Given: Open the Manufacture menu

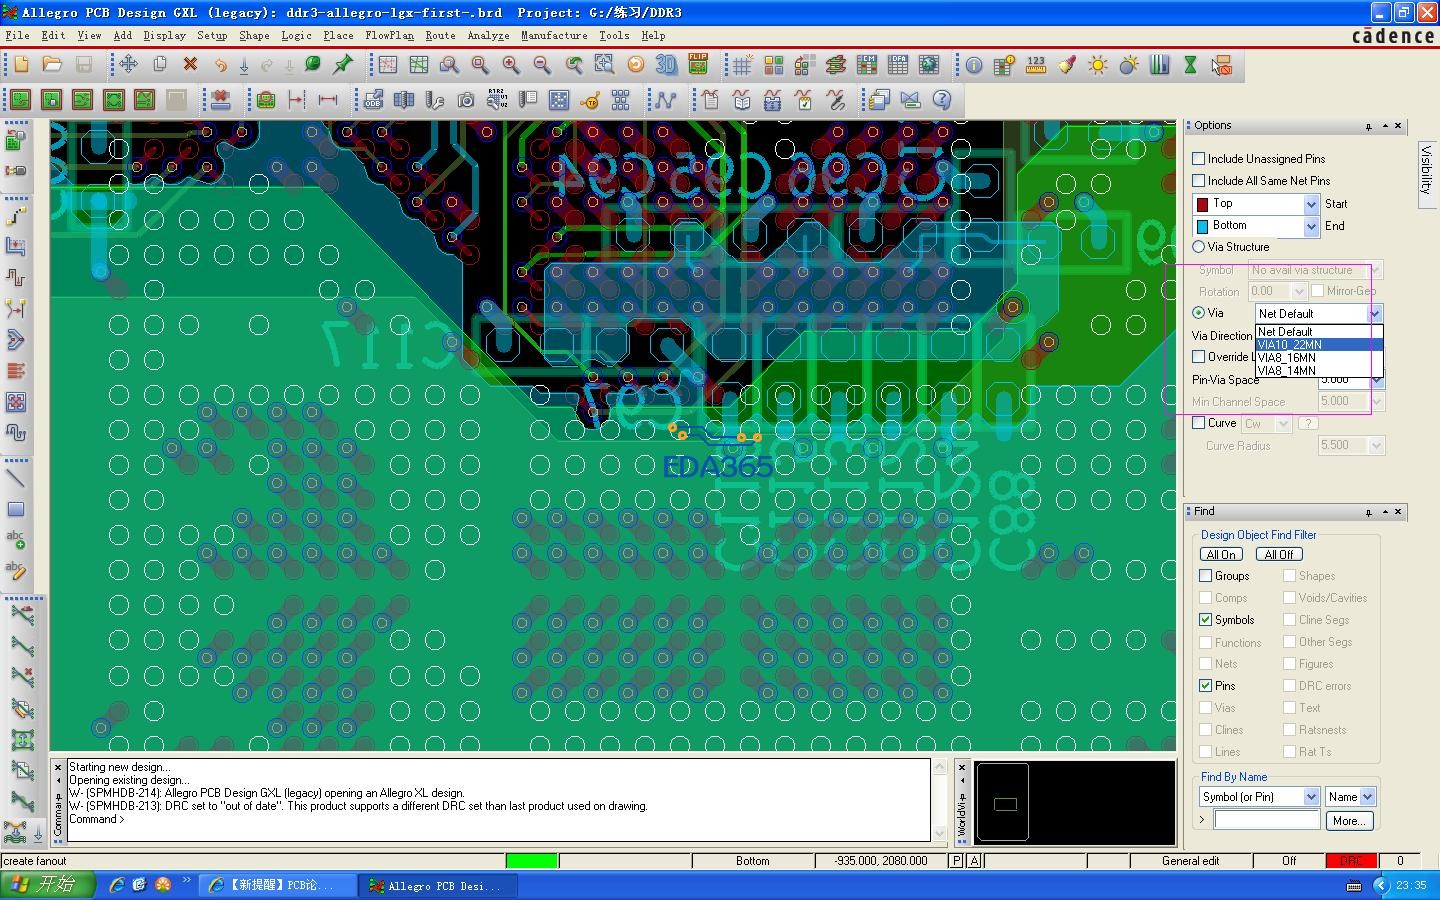Looking at the screenshot, I should [x=553, y=35].
